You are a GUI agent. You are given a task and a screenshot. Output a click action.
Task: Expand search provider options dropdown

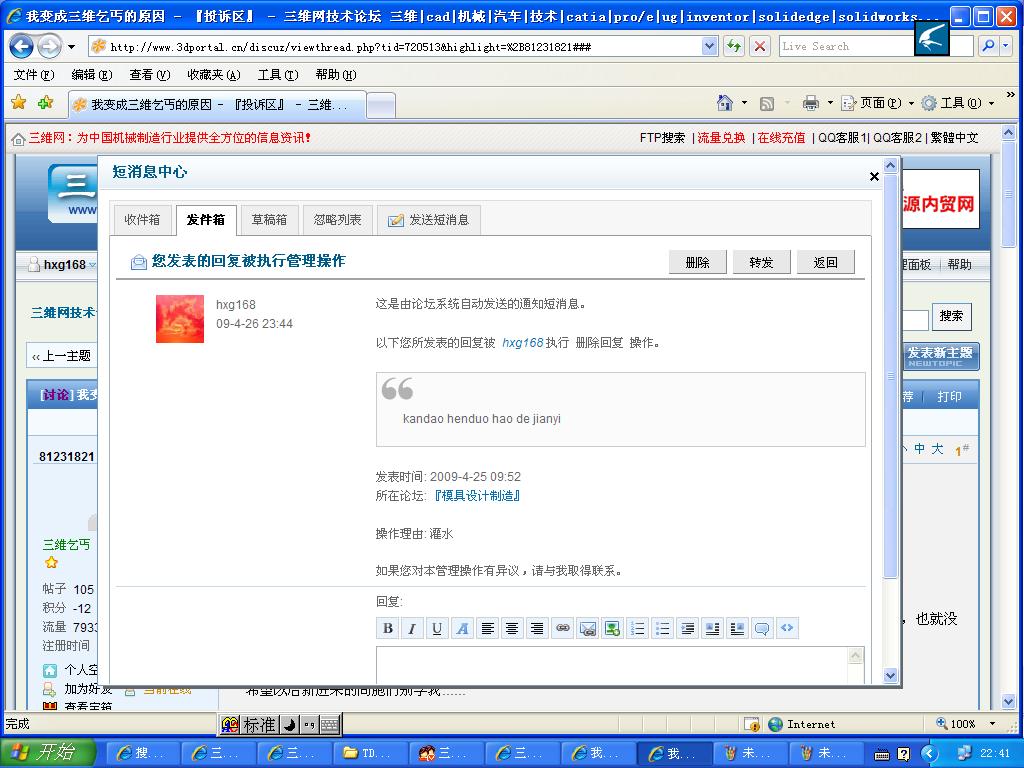pyautogui.click(x=1006, y=46)
